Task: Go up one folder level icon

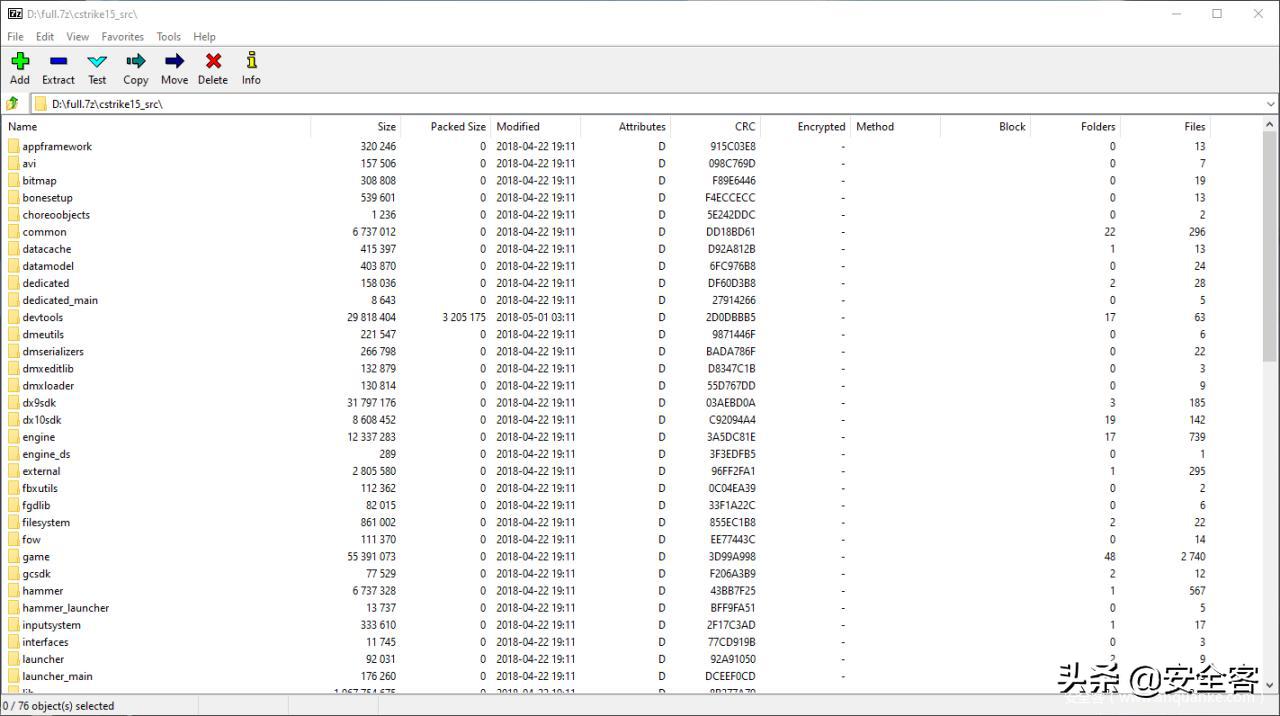Action: point(13,104)
